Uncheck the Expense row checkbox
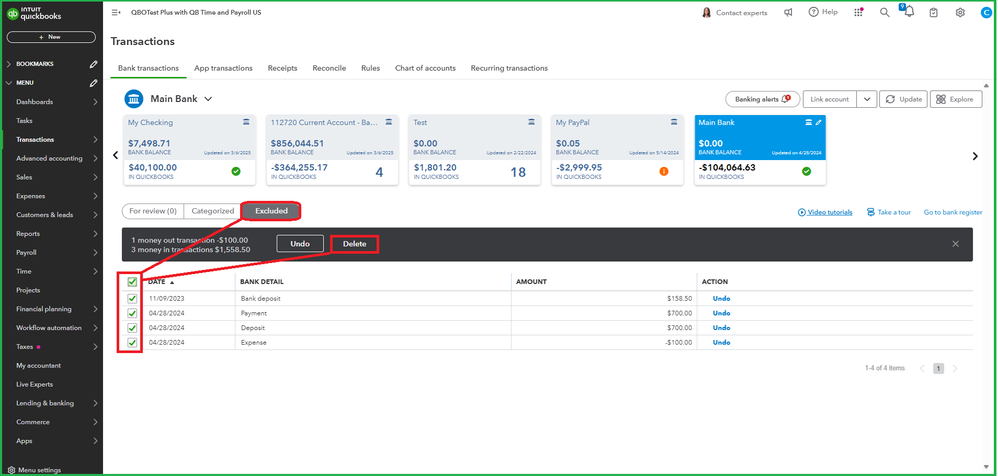The width and height of the screenshot is (998, 476). (132, 342)
